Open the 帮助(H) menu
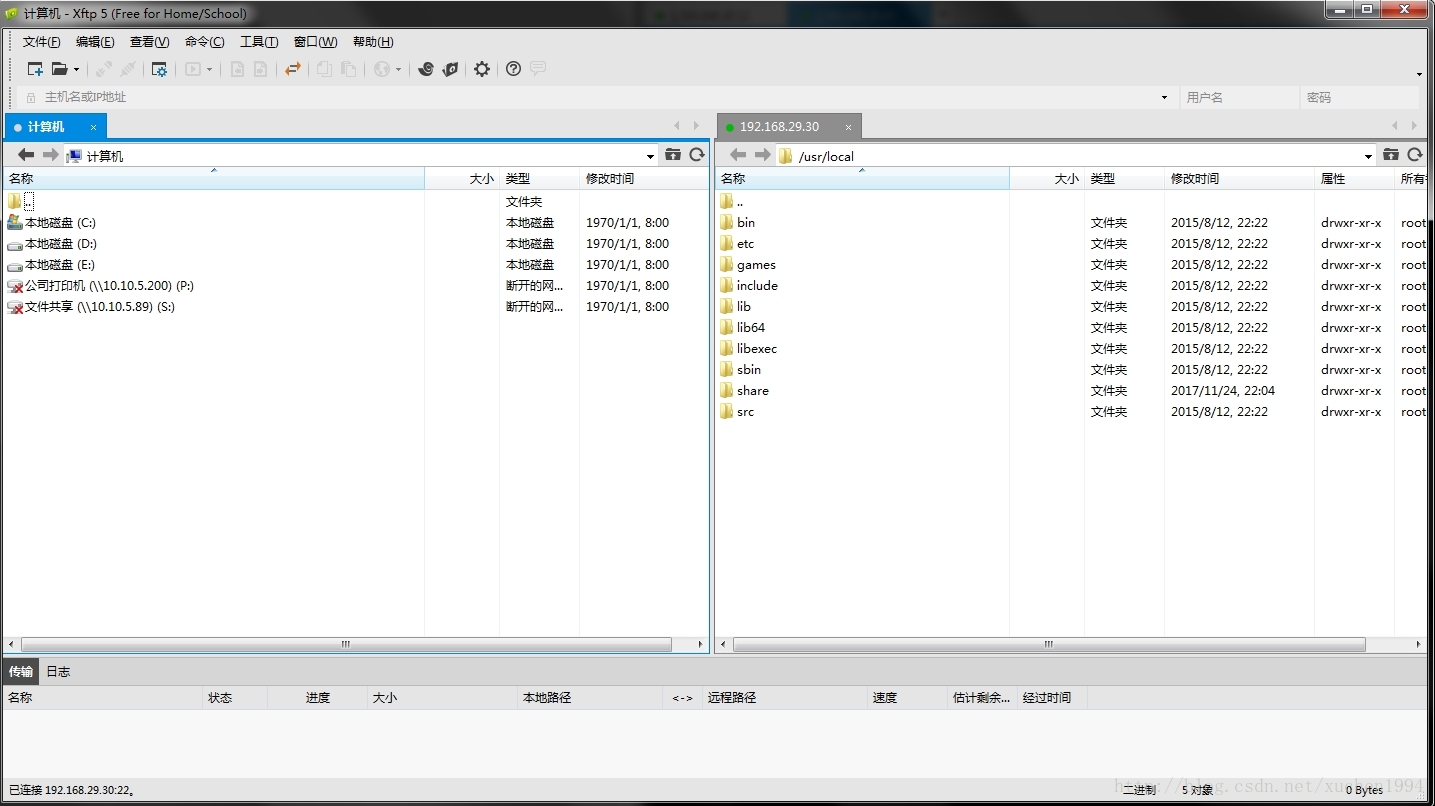This screenshot has width=1435, height=806. [x=373, y=42]
